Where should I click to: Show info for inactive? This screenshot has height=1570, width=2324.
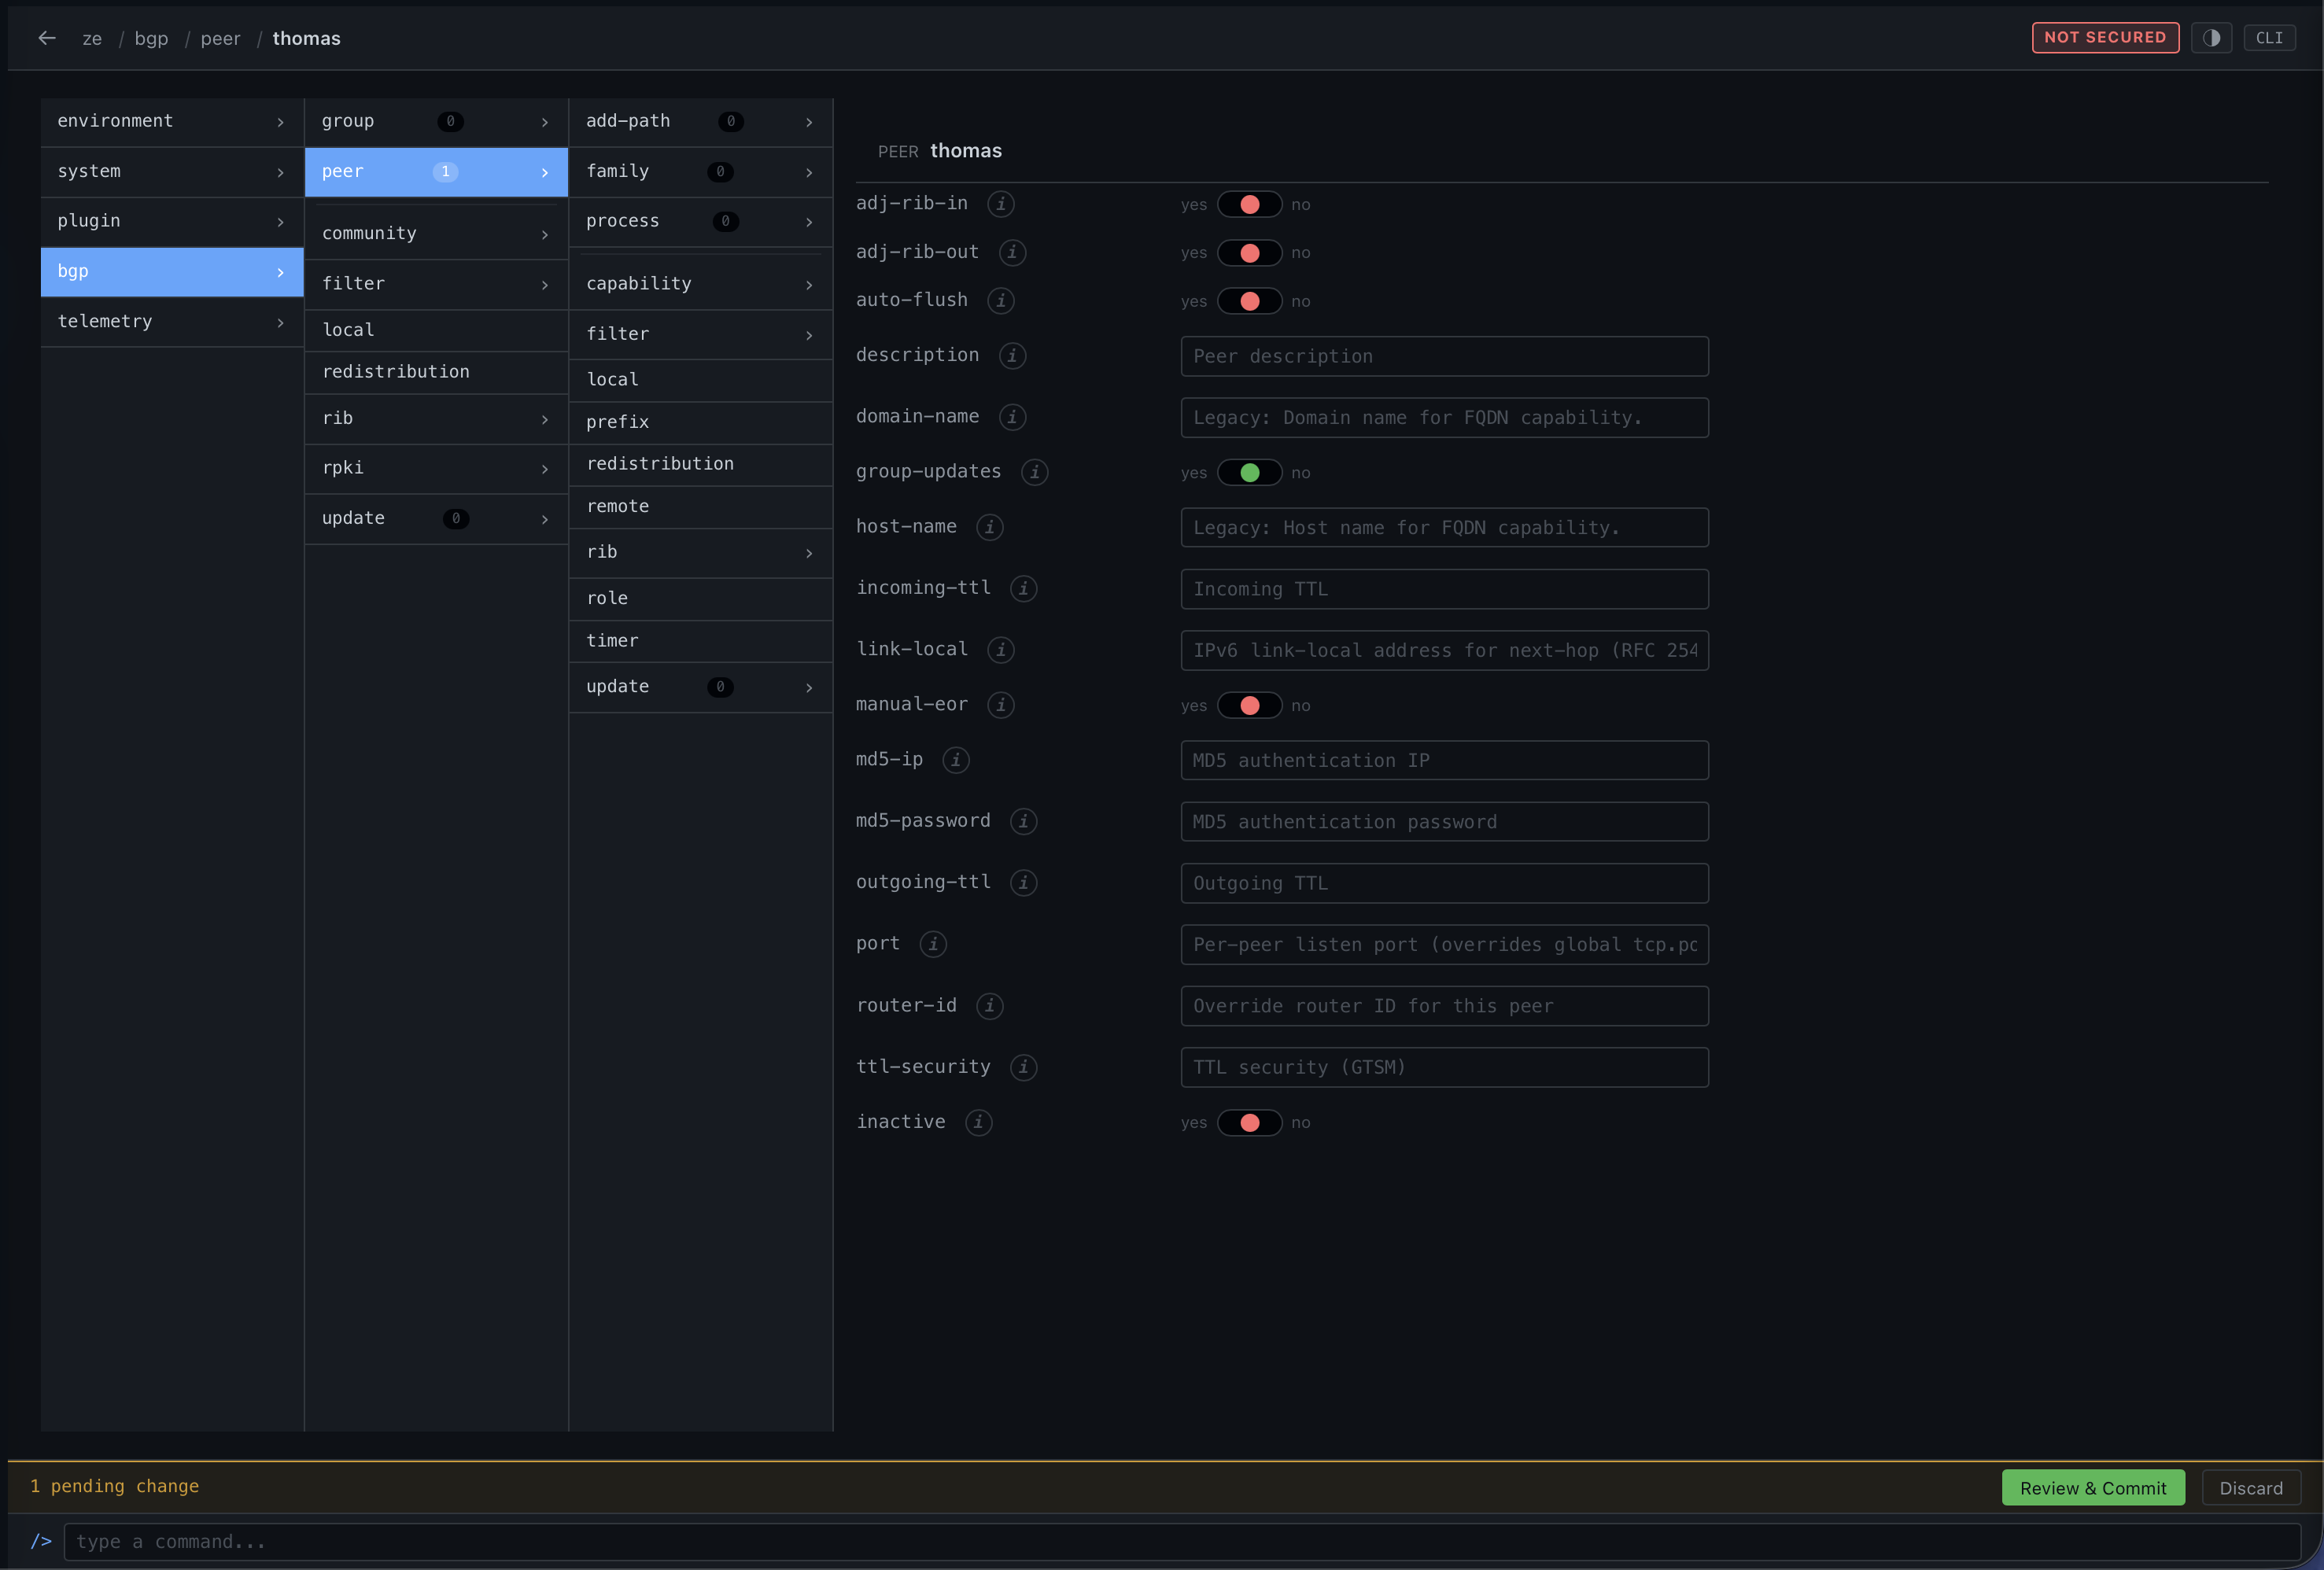coord(978,1122)
